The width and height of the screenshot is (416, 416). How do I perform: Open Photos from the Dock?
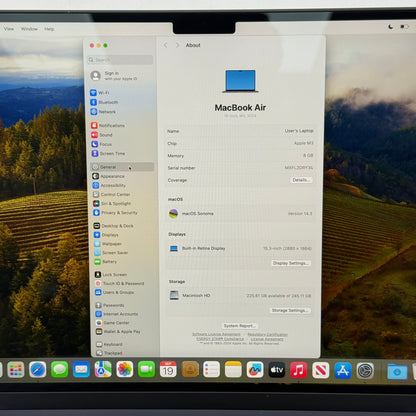125,369
